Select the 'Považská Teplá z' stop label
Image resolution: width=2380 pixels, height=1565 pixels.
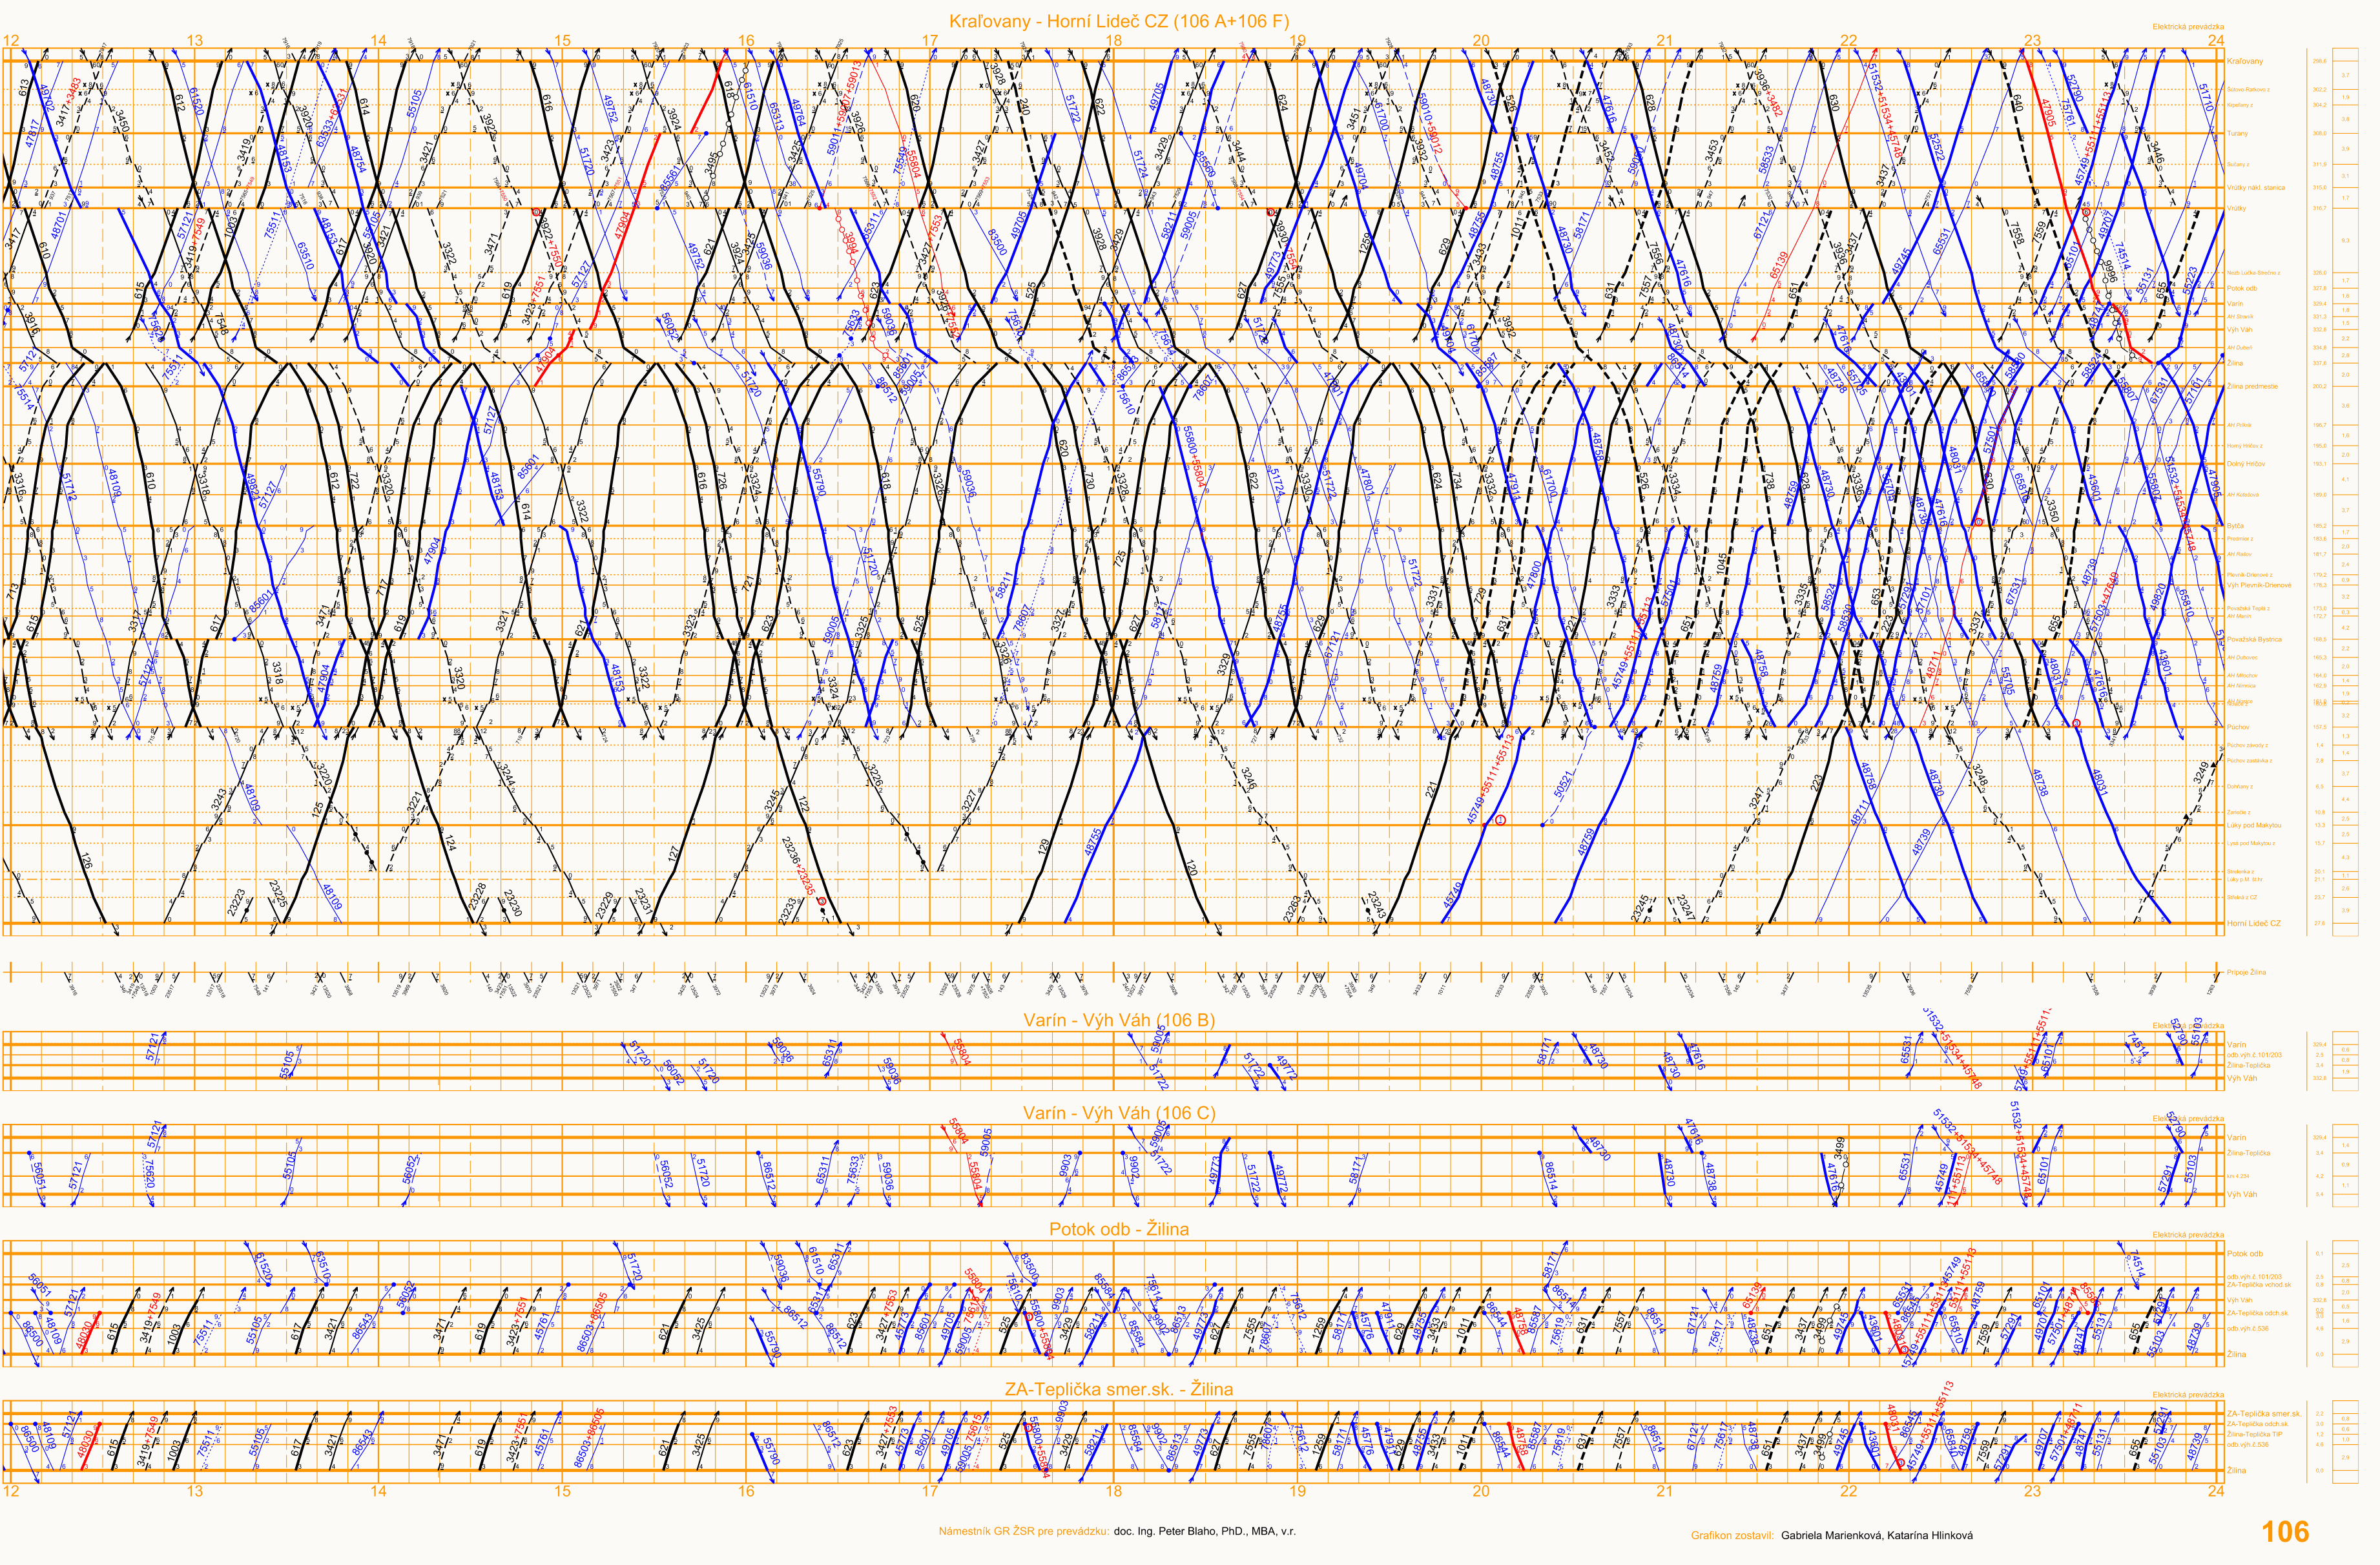(x=2248, y=609)
